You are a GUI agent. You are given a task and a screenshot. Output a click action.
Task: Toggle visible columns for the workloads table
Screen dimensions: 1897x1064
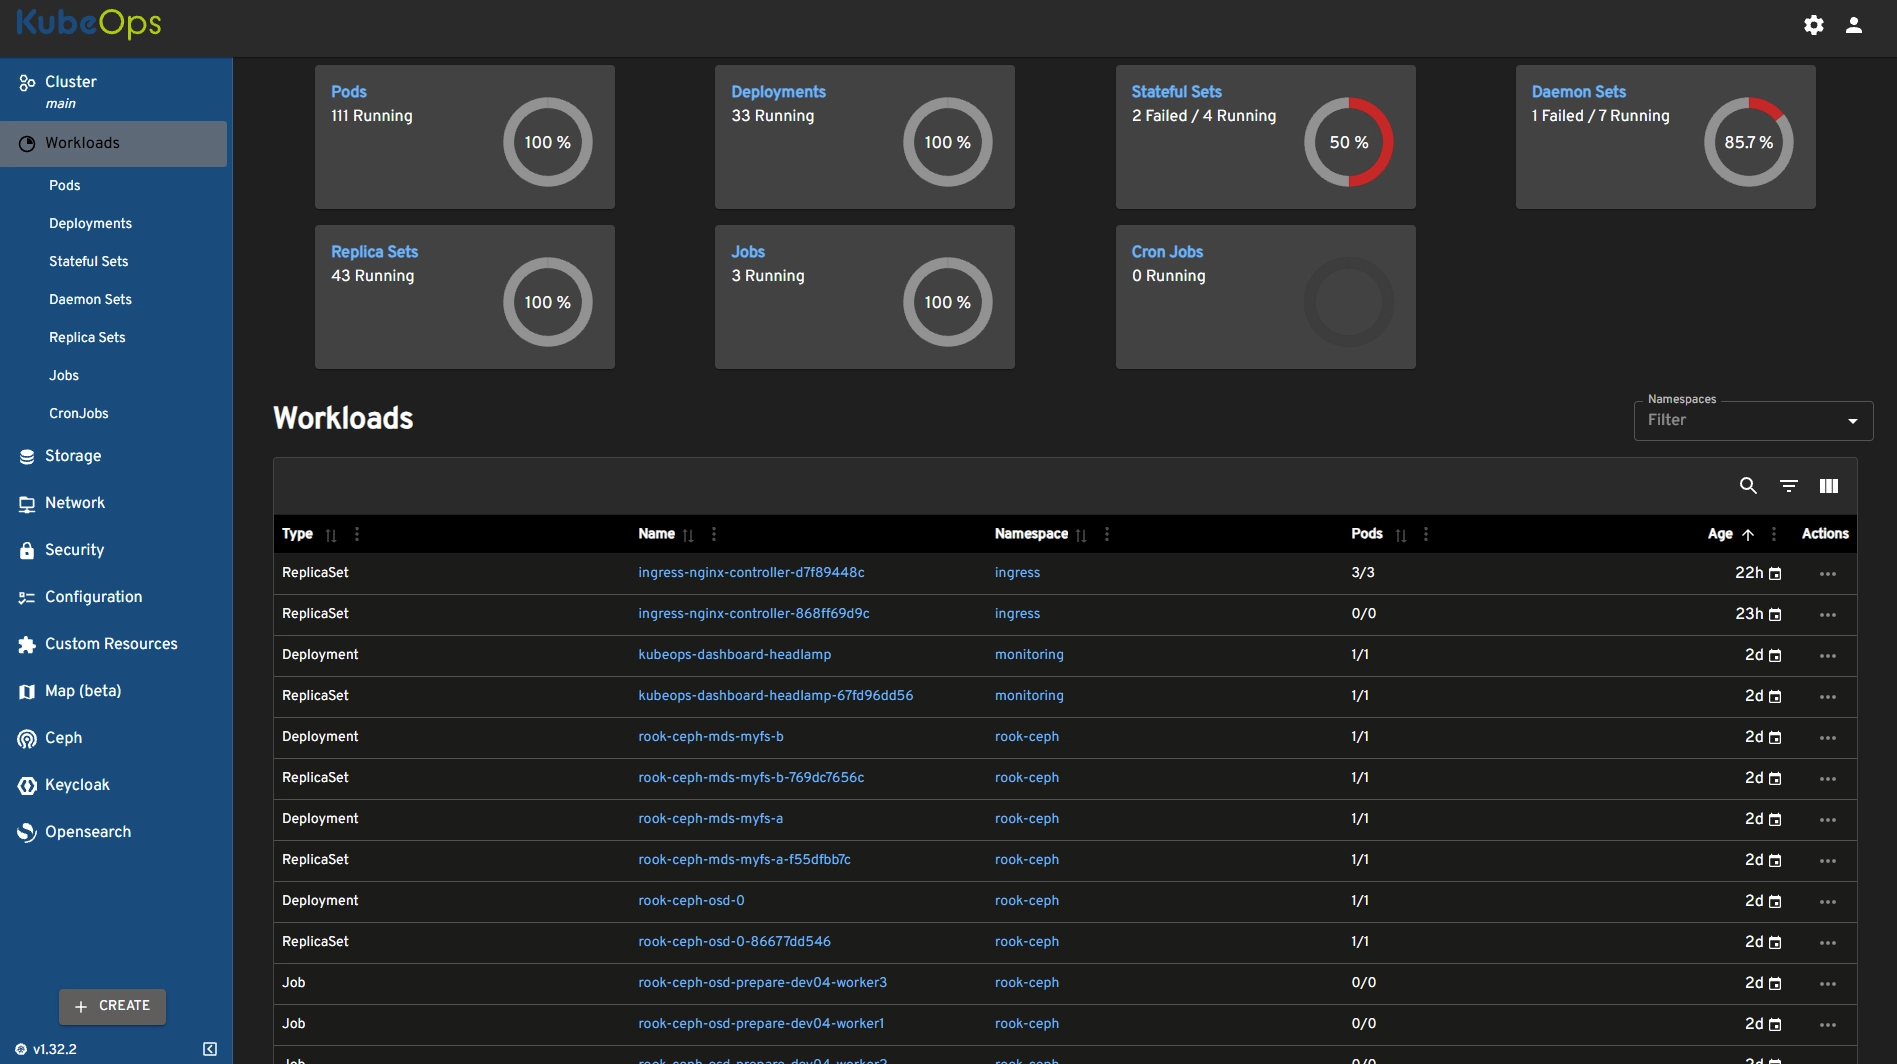[x=1829, y=486]
